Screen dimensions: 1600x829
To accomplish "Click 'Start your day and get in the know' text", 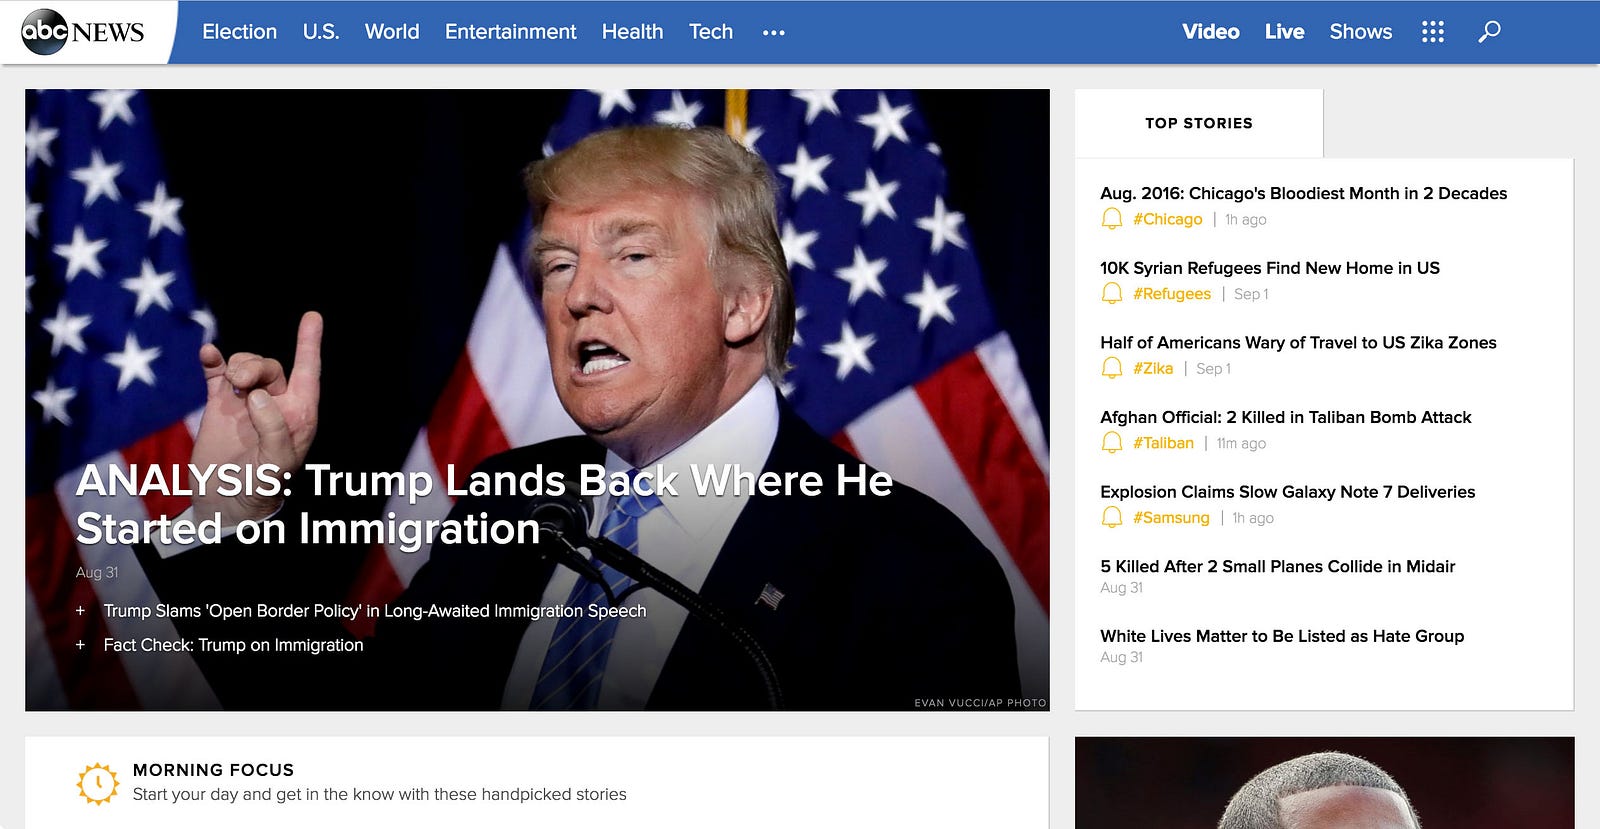I will [380, 794].
